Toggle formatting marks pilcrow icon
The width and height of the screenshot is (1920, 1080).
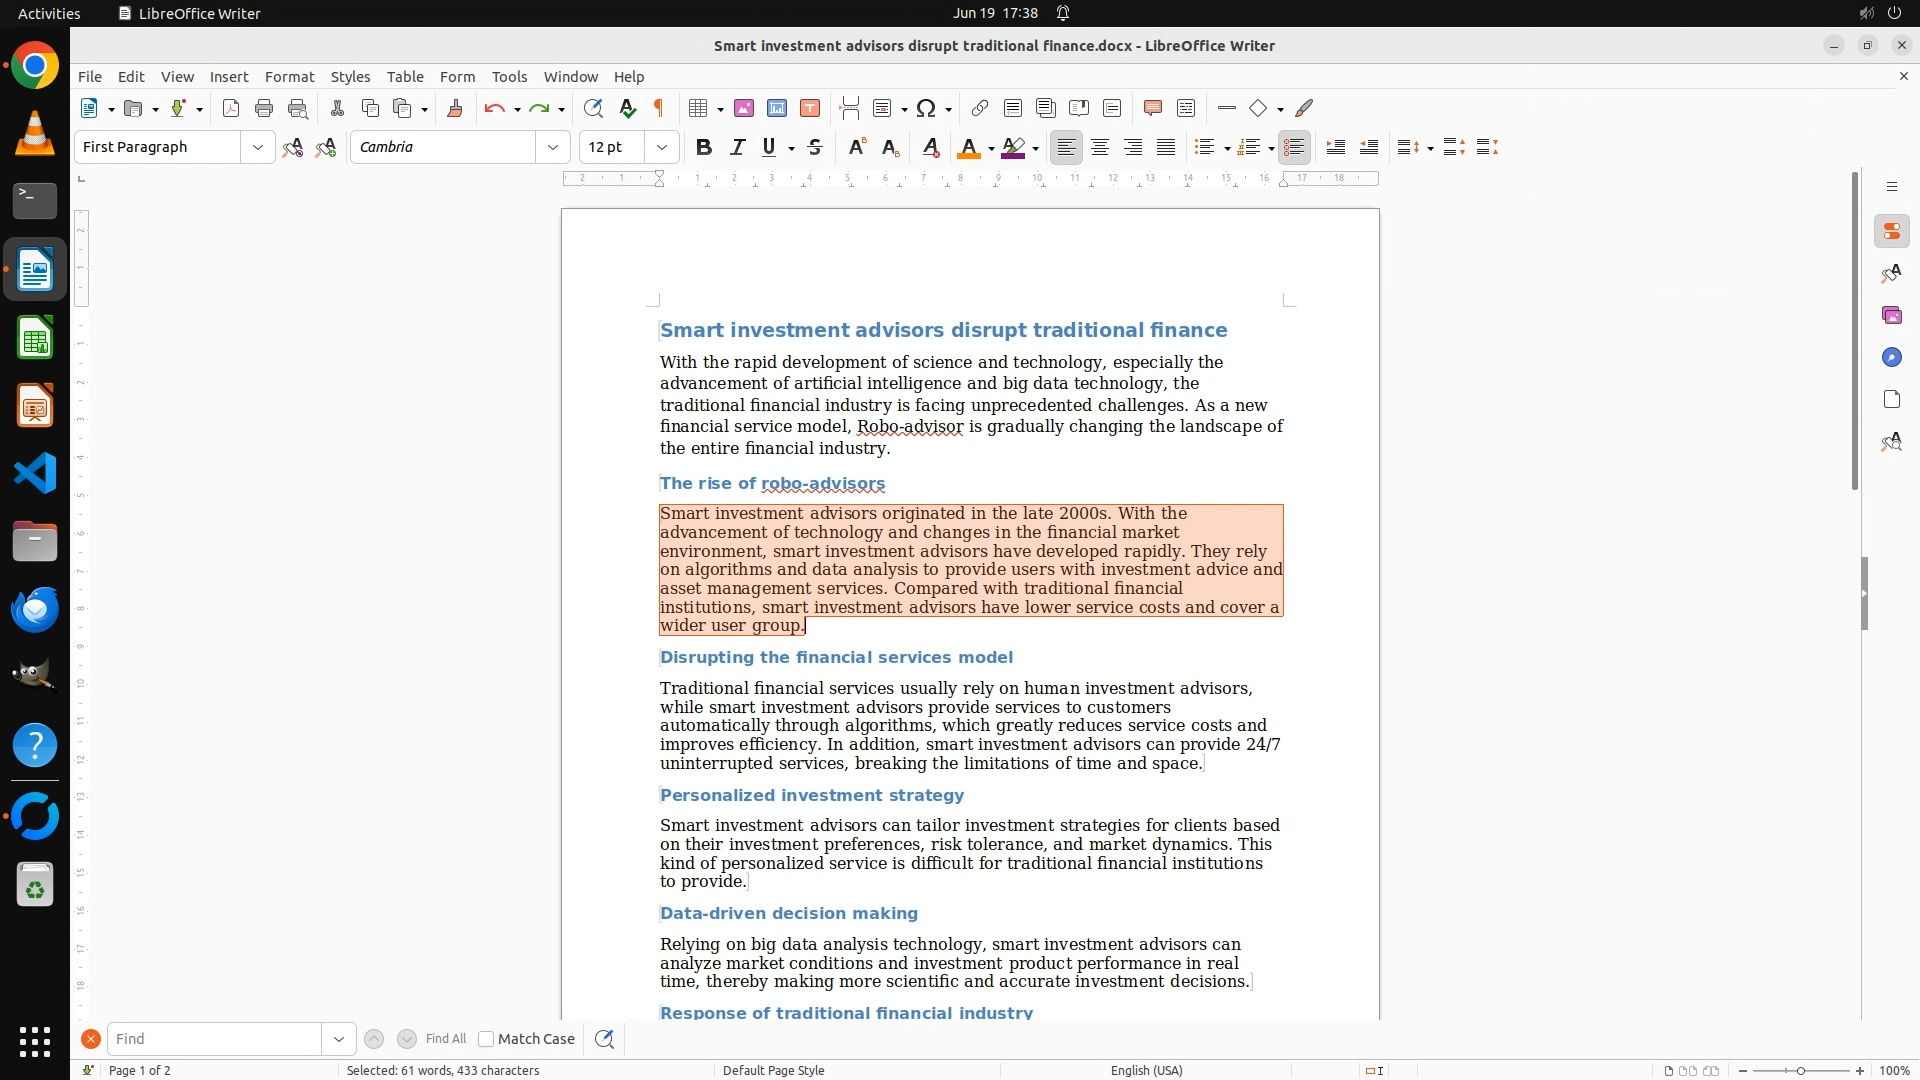pos(659,108)
